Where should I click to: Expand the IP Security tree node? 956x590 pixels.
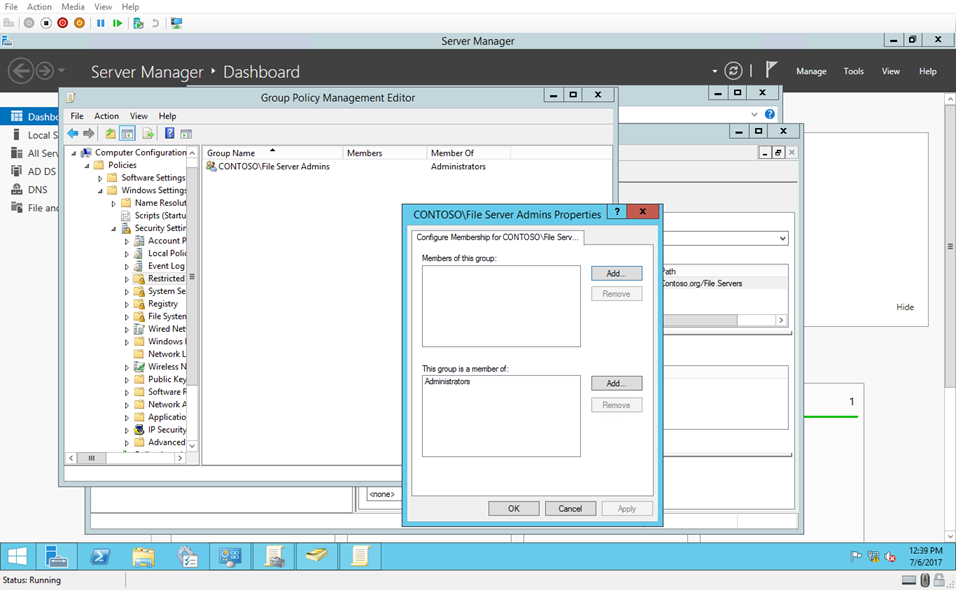[127, 430]
